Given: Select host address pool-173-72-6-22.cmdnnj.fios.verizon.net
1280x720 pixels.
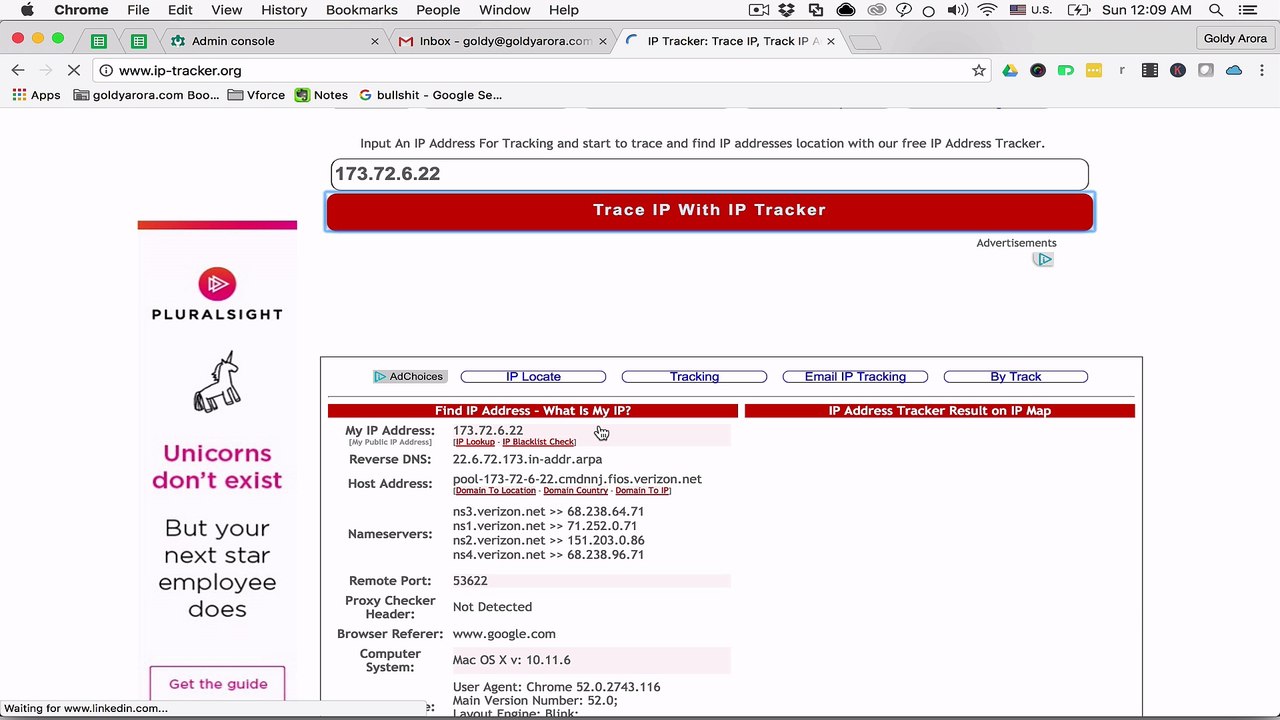Looking at the screenshot, I should tap(577, 479).
